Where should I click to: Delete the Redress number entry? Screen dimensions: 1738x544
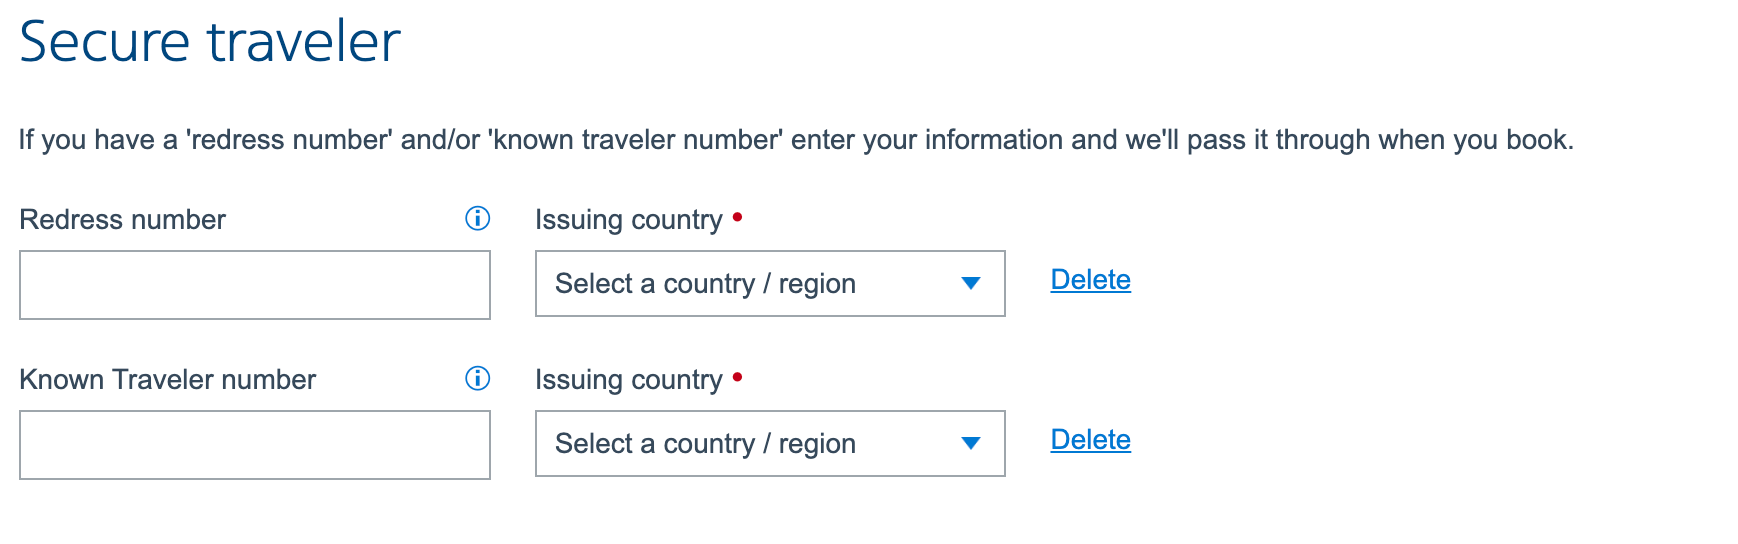(1090, 280)
